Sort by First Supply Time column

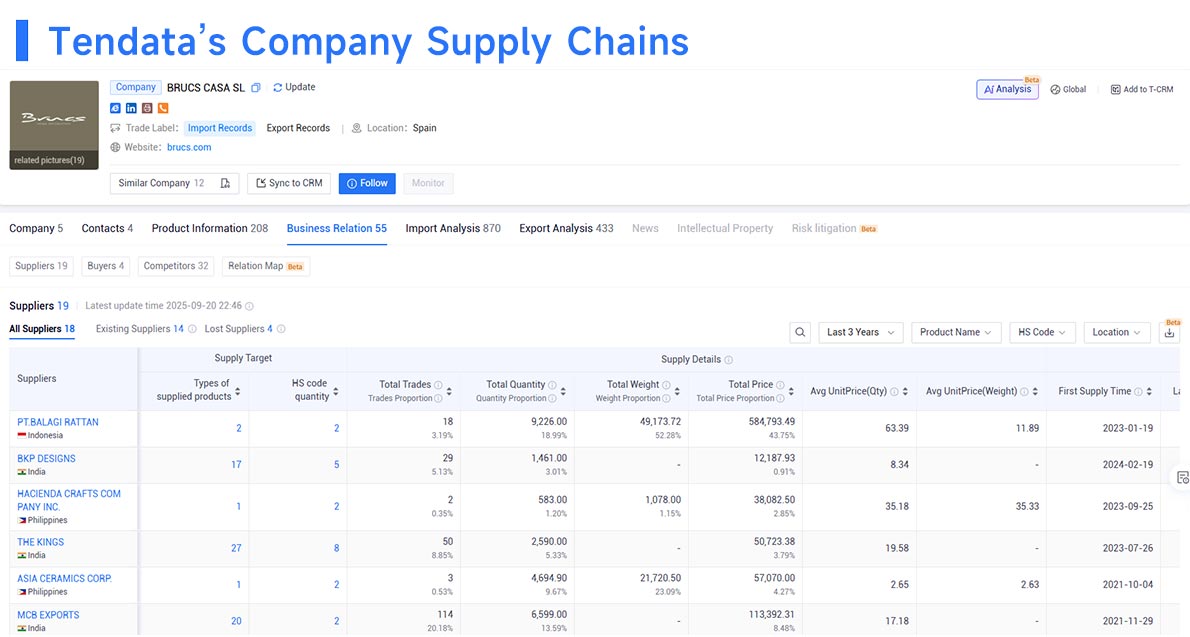[1149, 391]
